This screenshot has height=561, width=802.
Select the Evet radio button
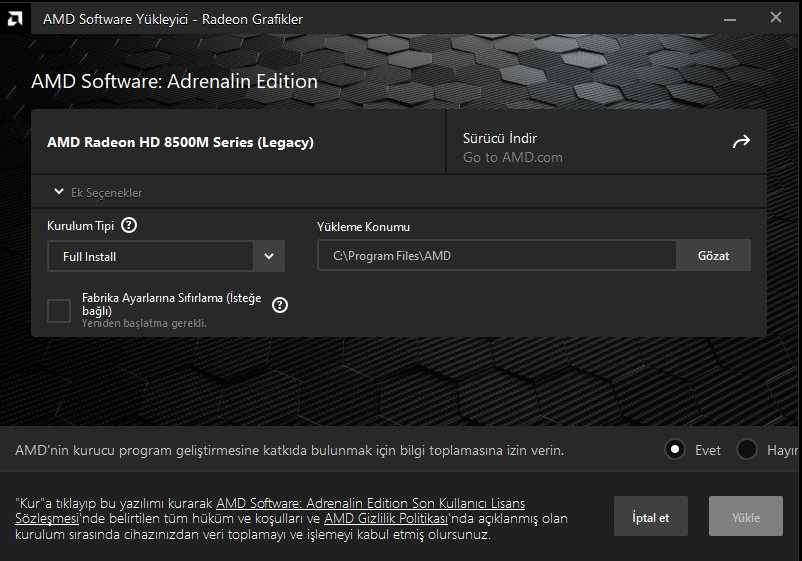click(x=675, y=450)
